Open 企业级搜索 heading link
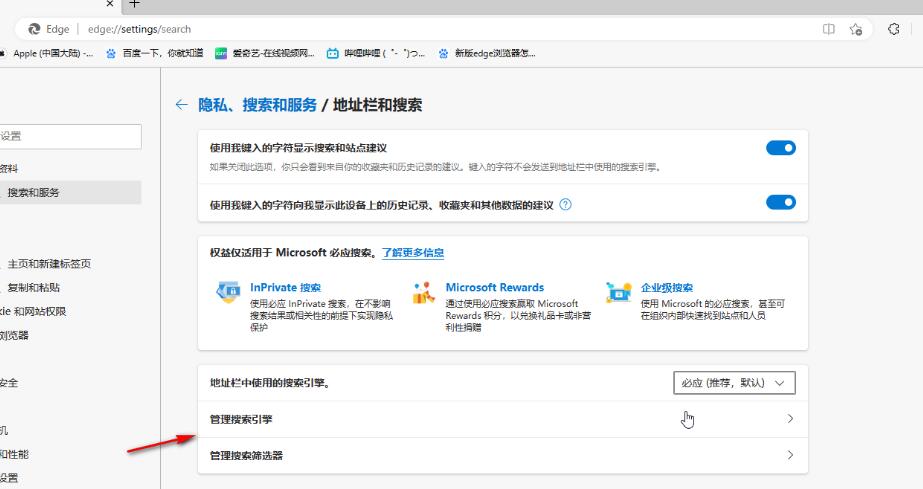The width and height of the screenshot is (923, 489). [x=667, y=287]
